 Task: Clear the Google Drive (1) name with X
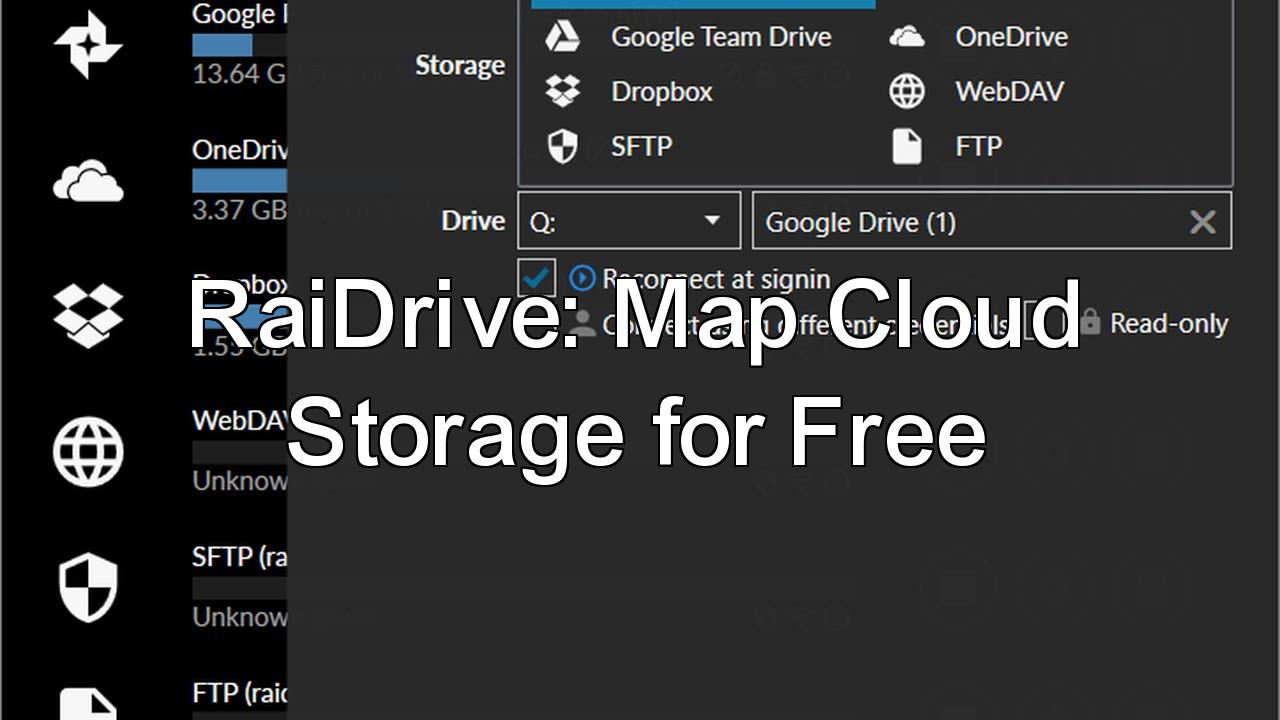click(x=1202, y=221)
